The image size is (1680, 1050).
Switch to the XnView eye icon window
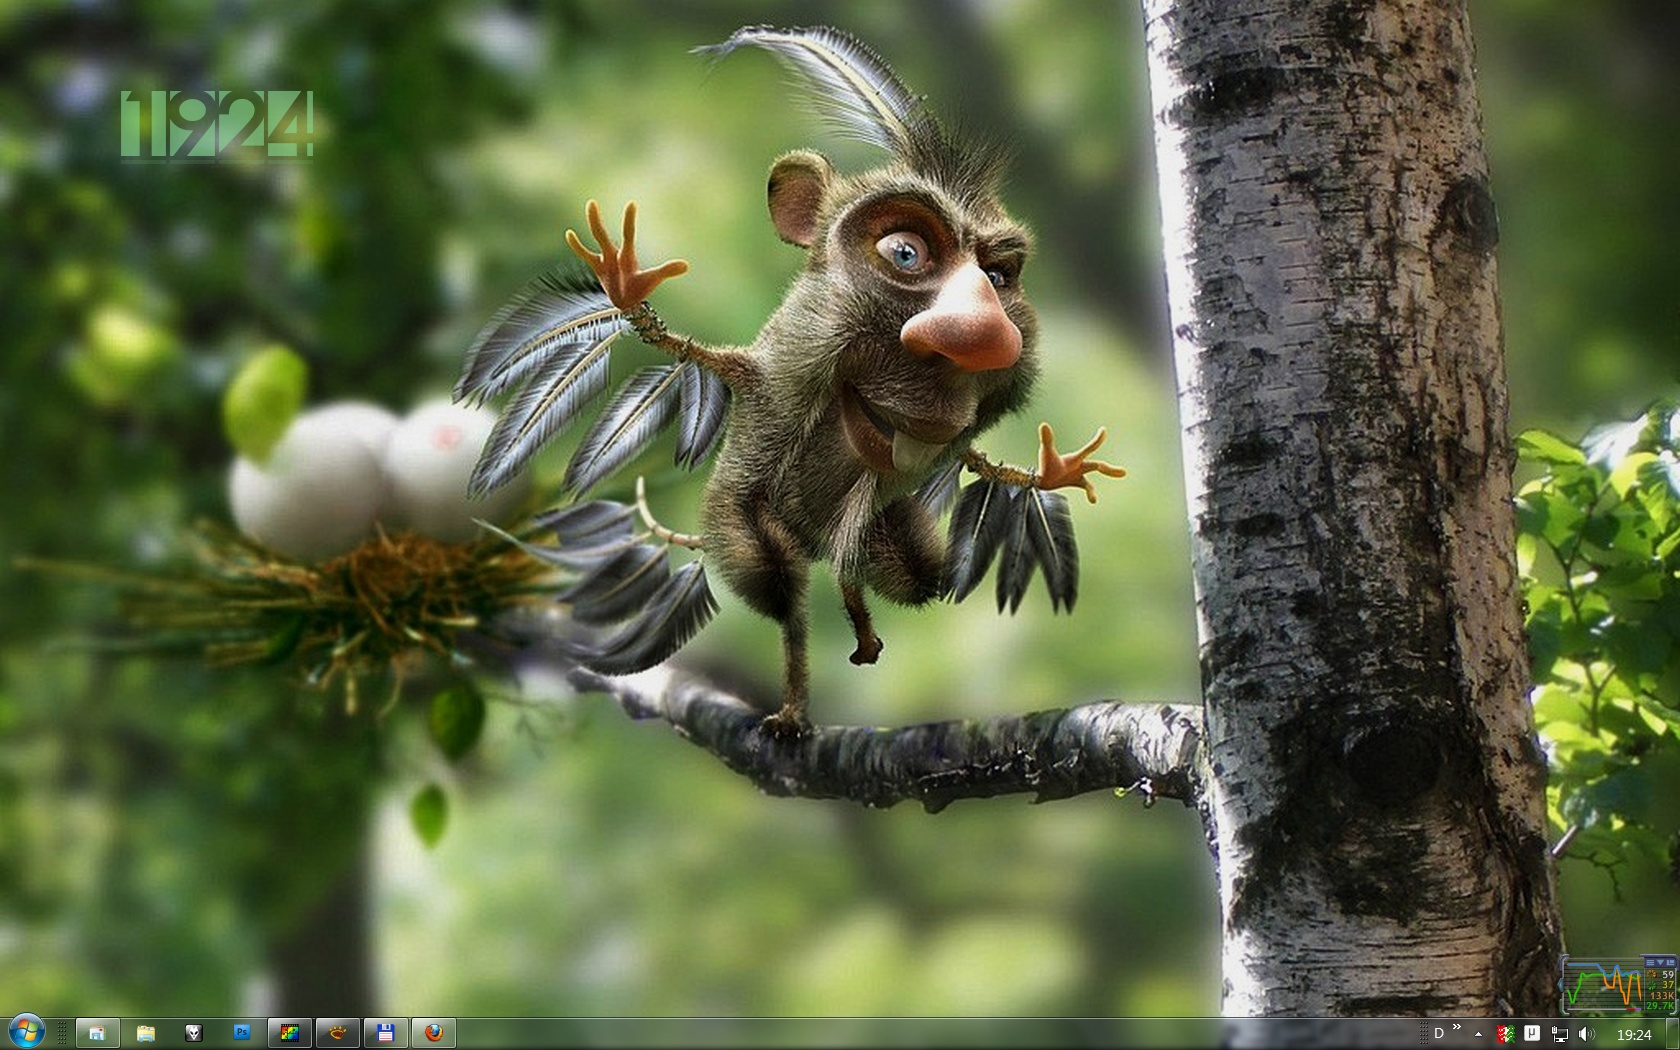pos(338,1033)
